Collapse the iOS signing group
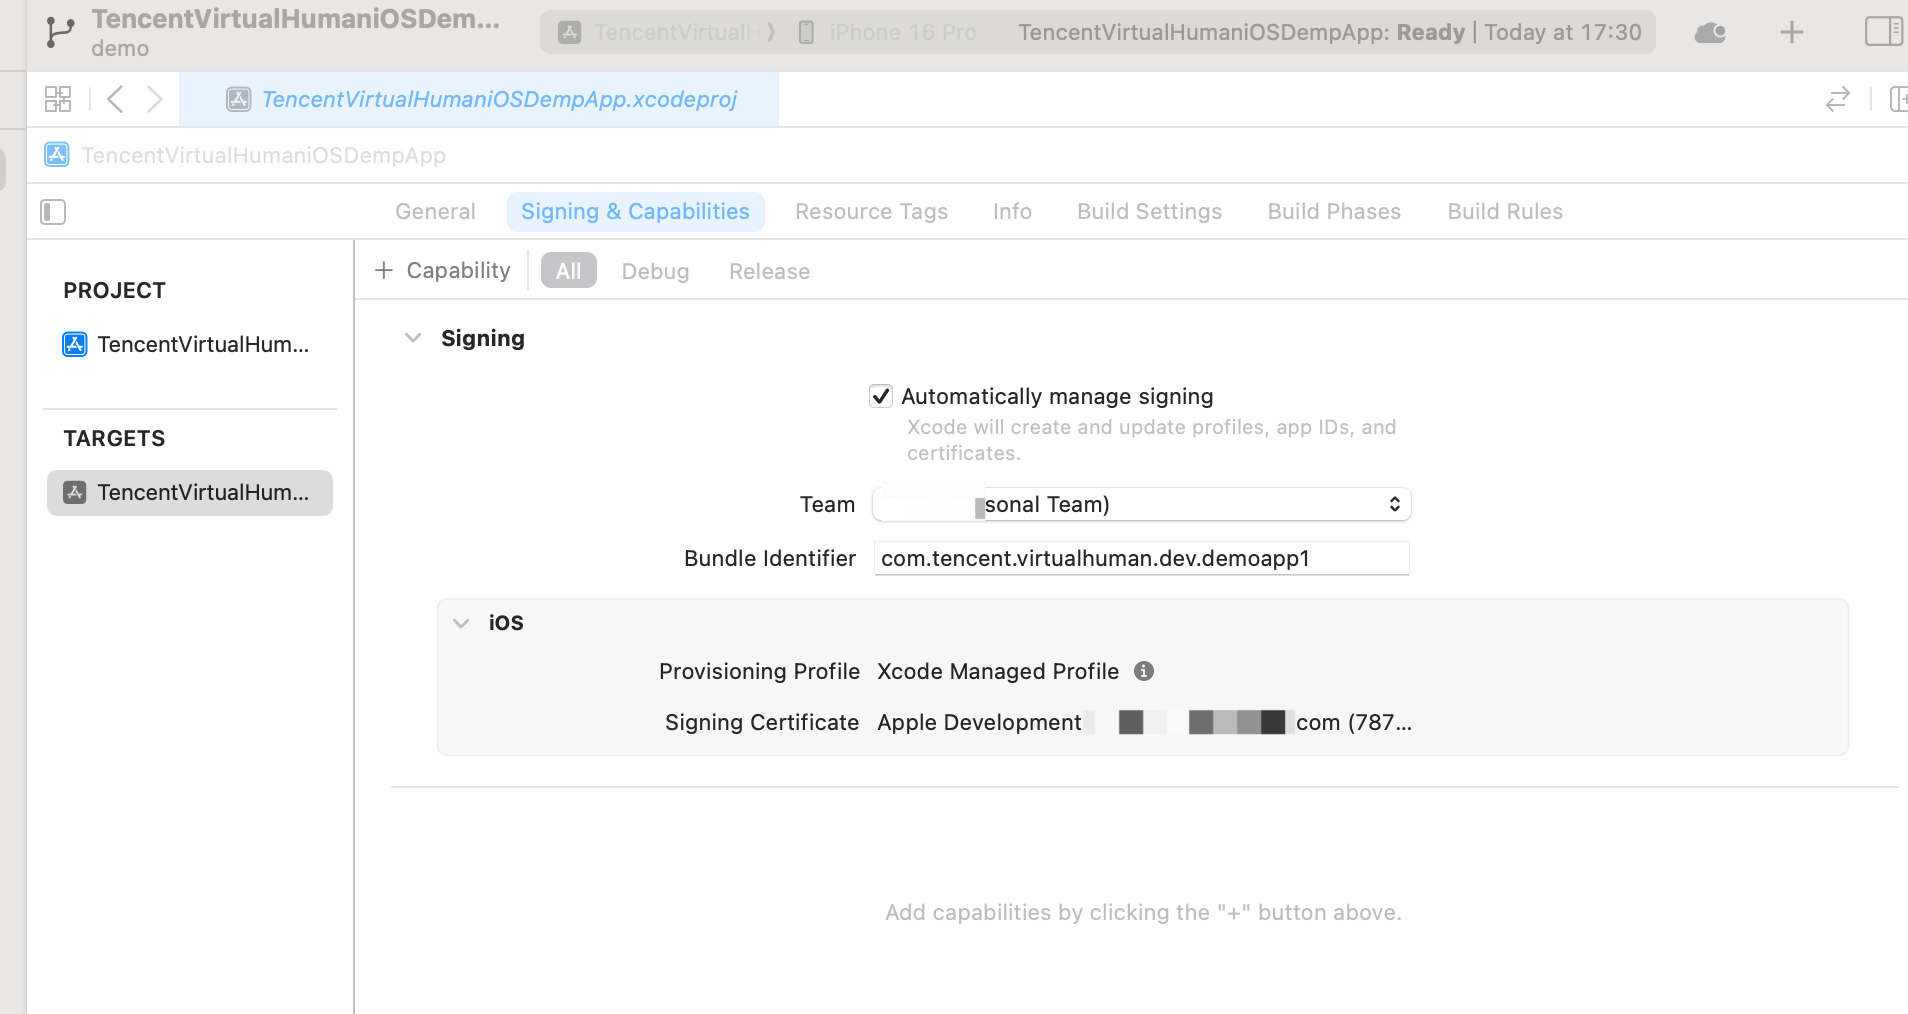The image size is (1908, 1014). pyautogui.click(x=461, y=623)
